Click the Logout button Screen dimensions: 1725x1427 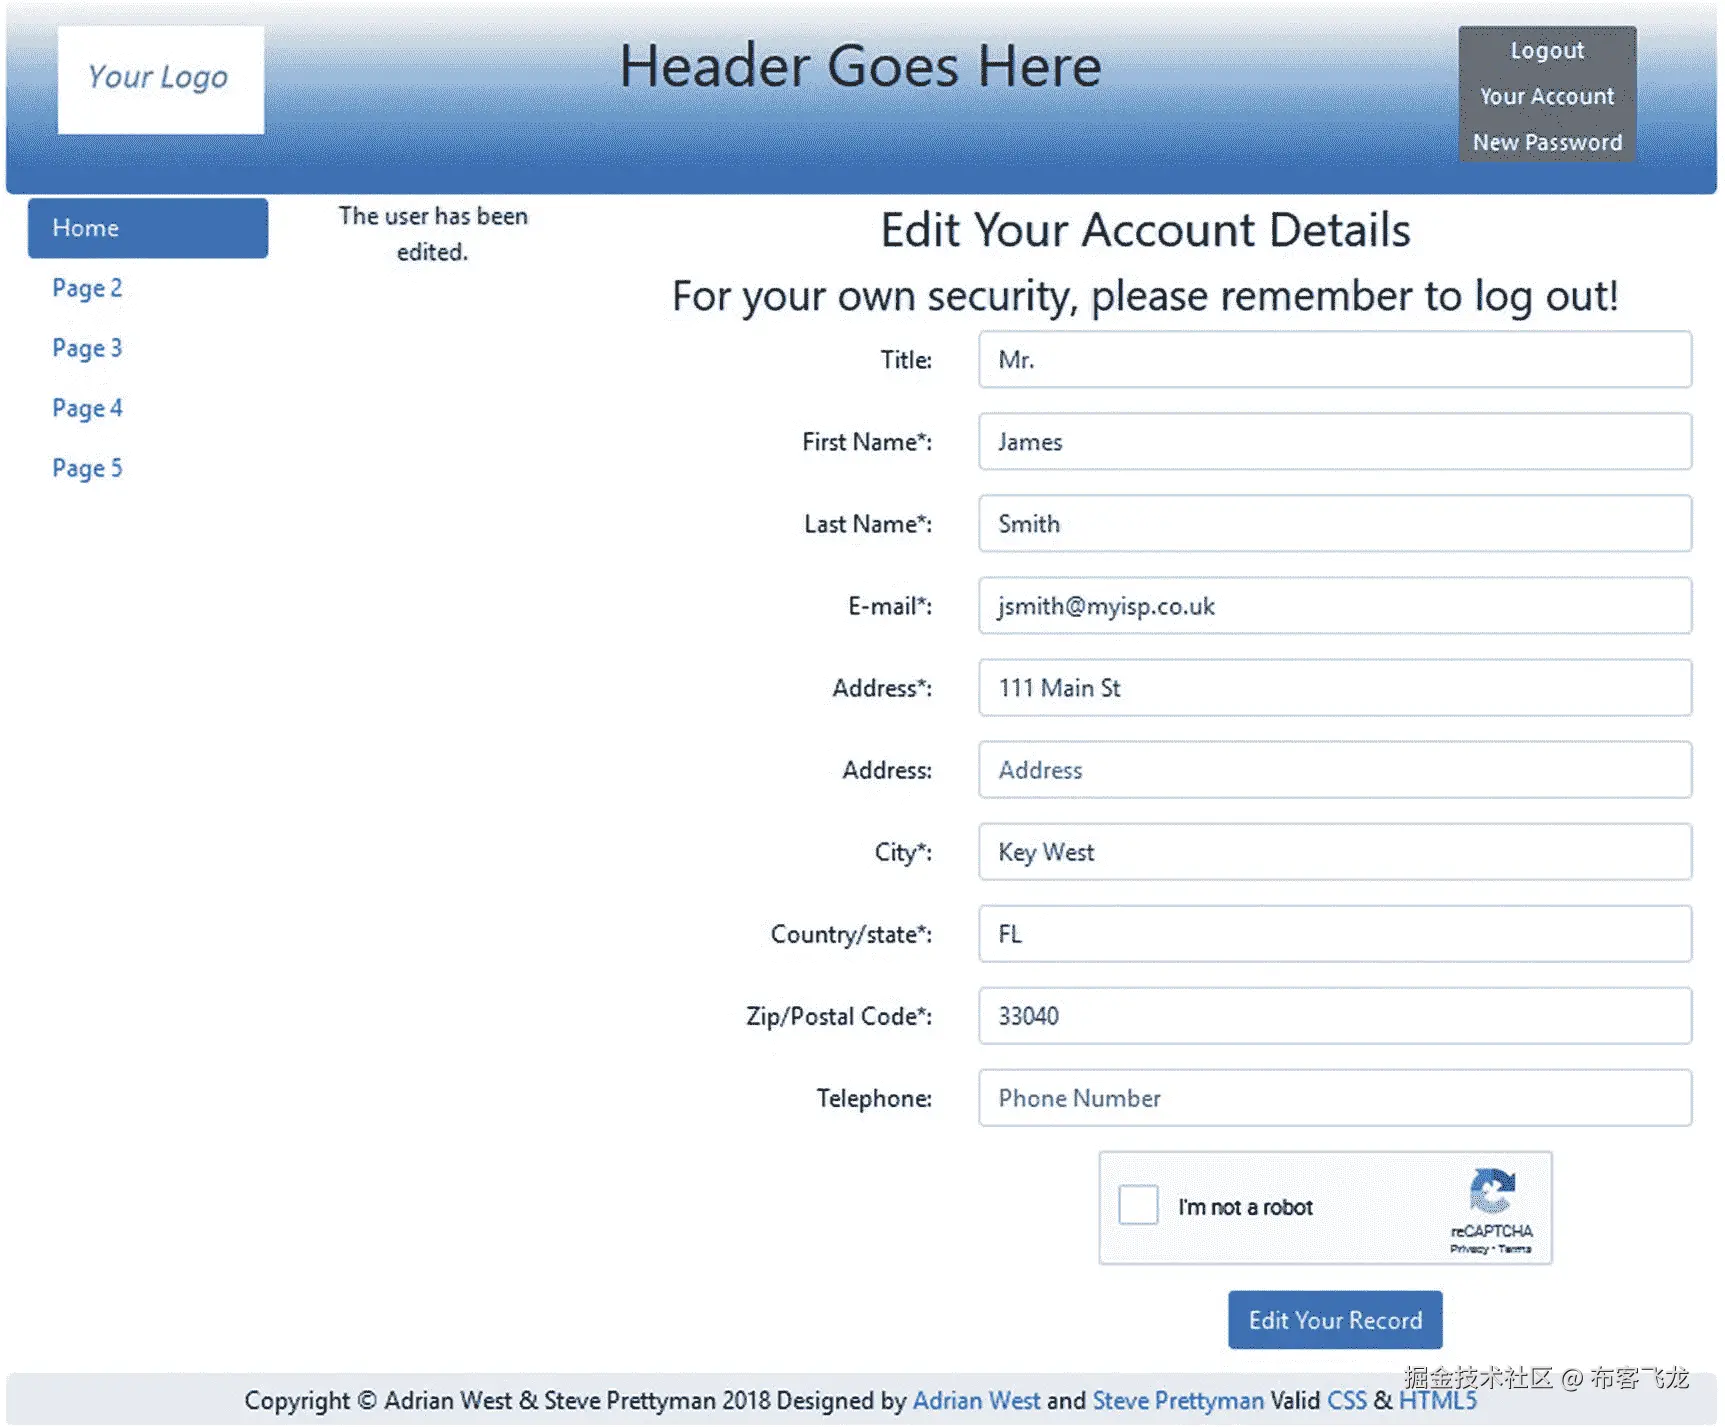click(1546, 50)
